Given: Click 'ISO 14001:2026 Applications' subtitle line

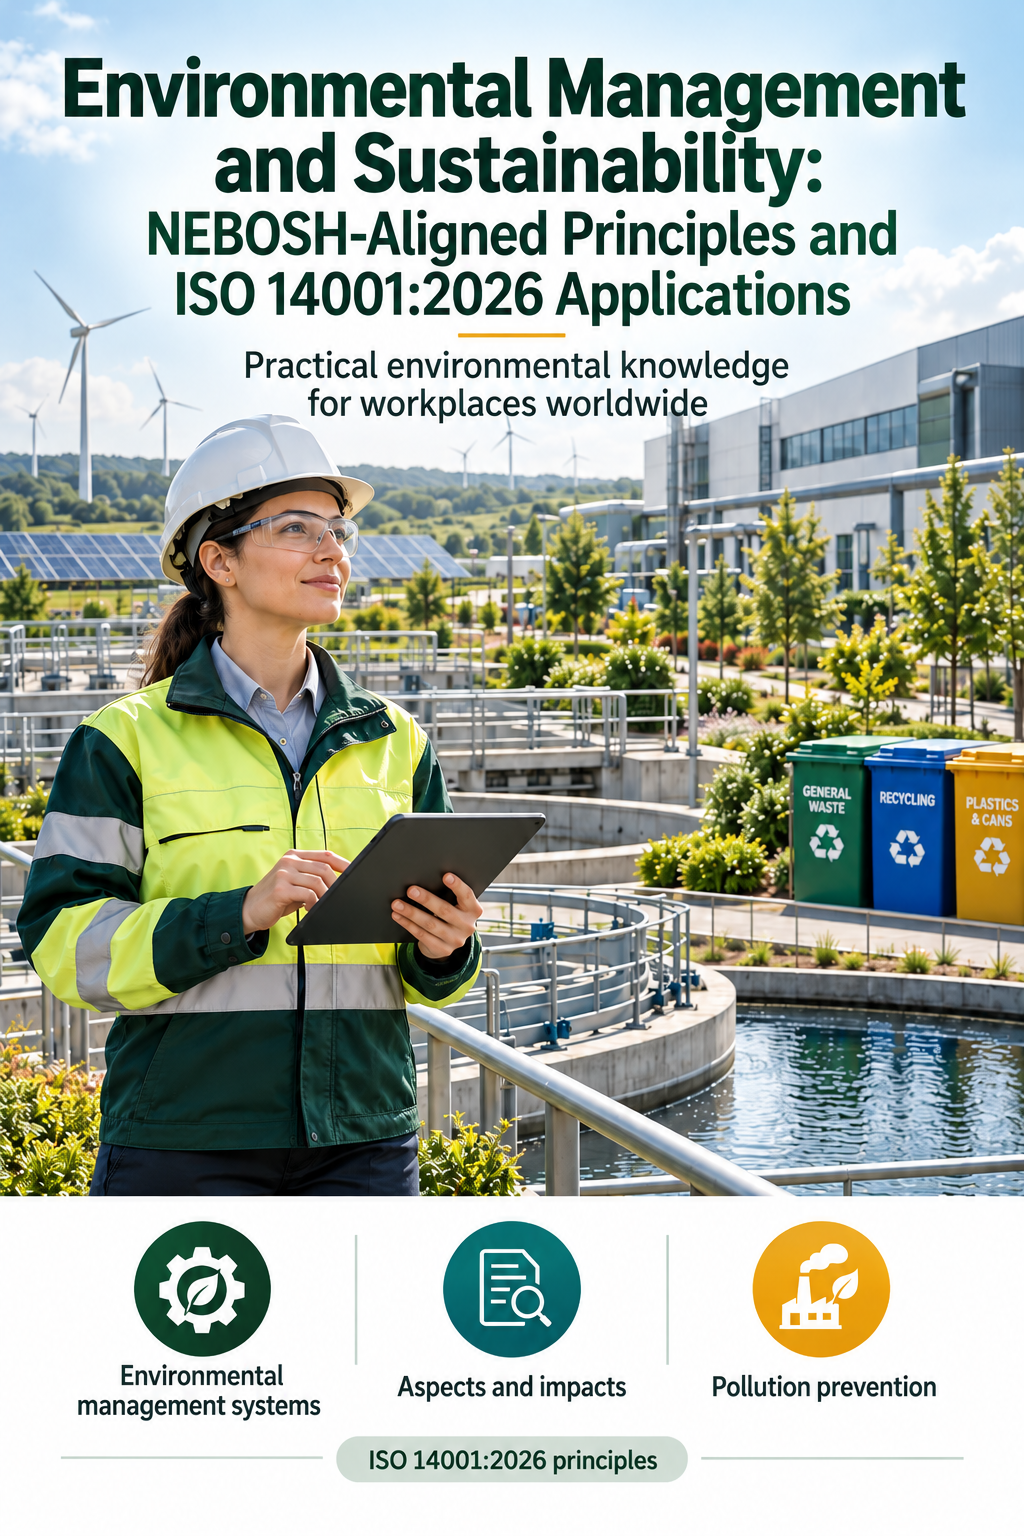Looking at the screenshot, I should click(x=512, y=294).
